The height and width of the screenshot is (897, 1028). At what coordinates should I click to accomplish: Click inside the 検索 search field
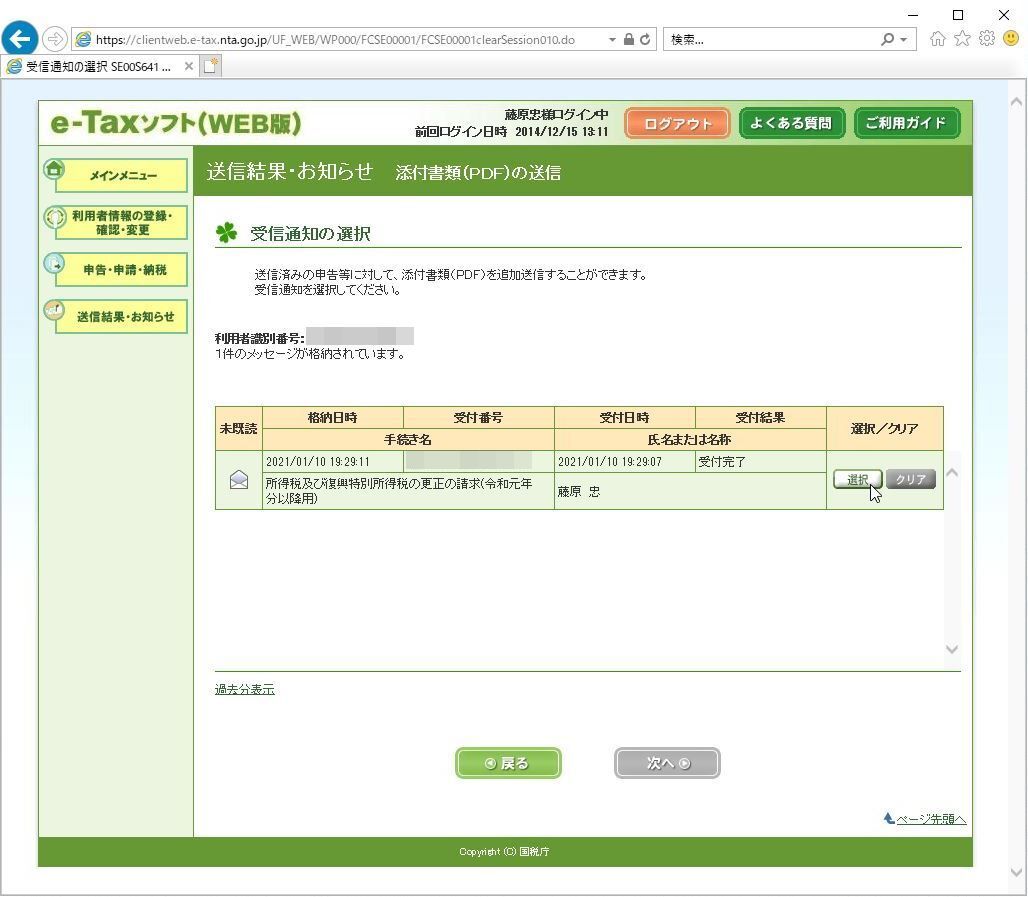pos(772,39)
